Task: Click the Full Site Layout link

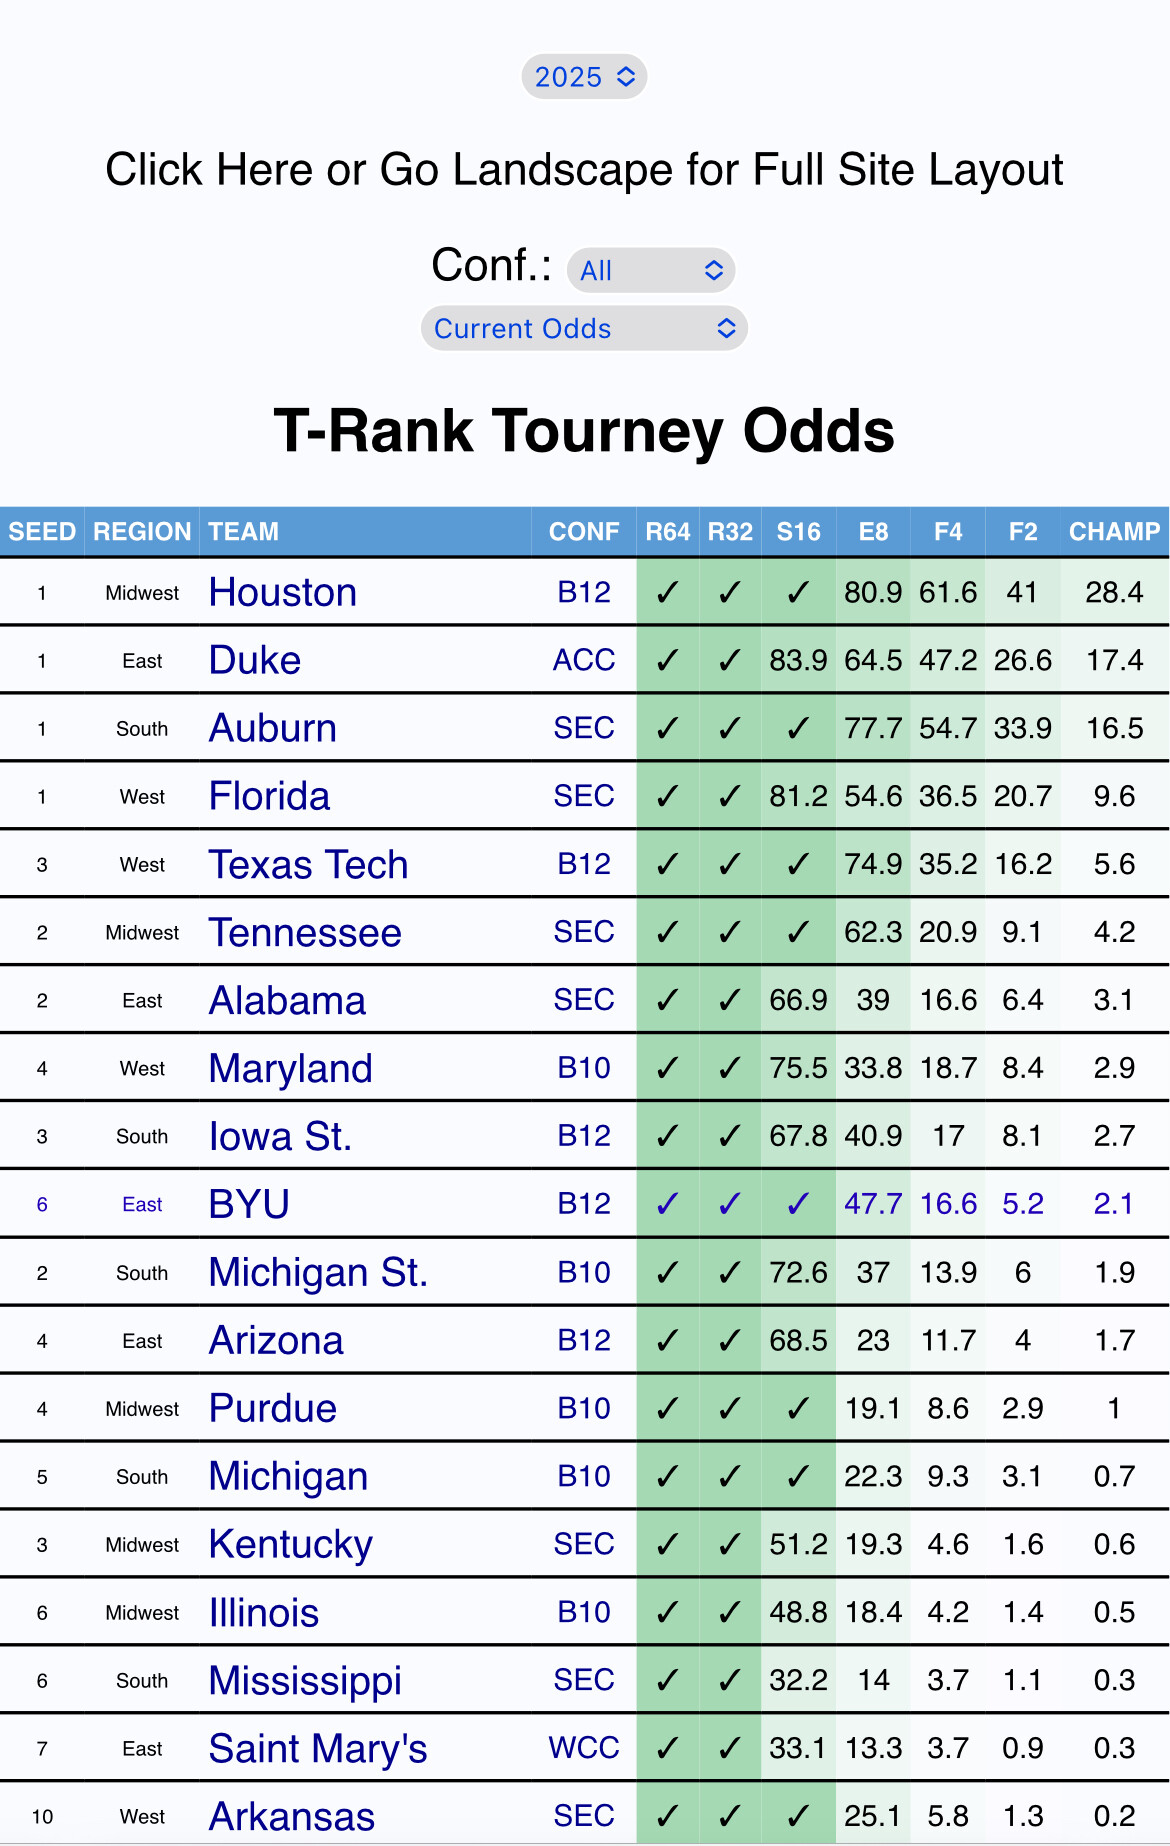Action: click(584, 170)
